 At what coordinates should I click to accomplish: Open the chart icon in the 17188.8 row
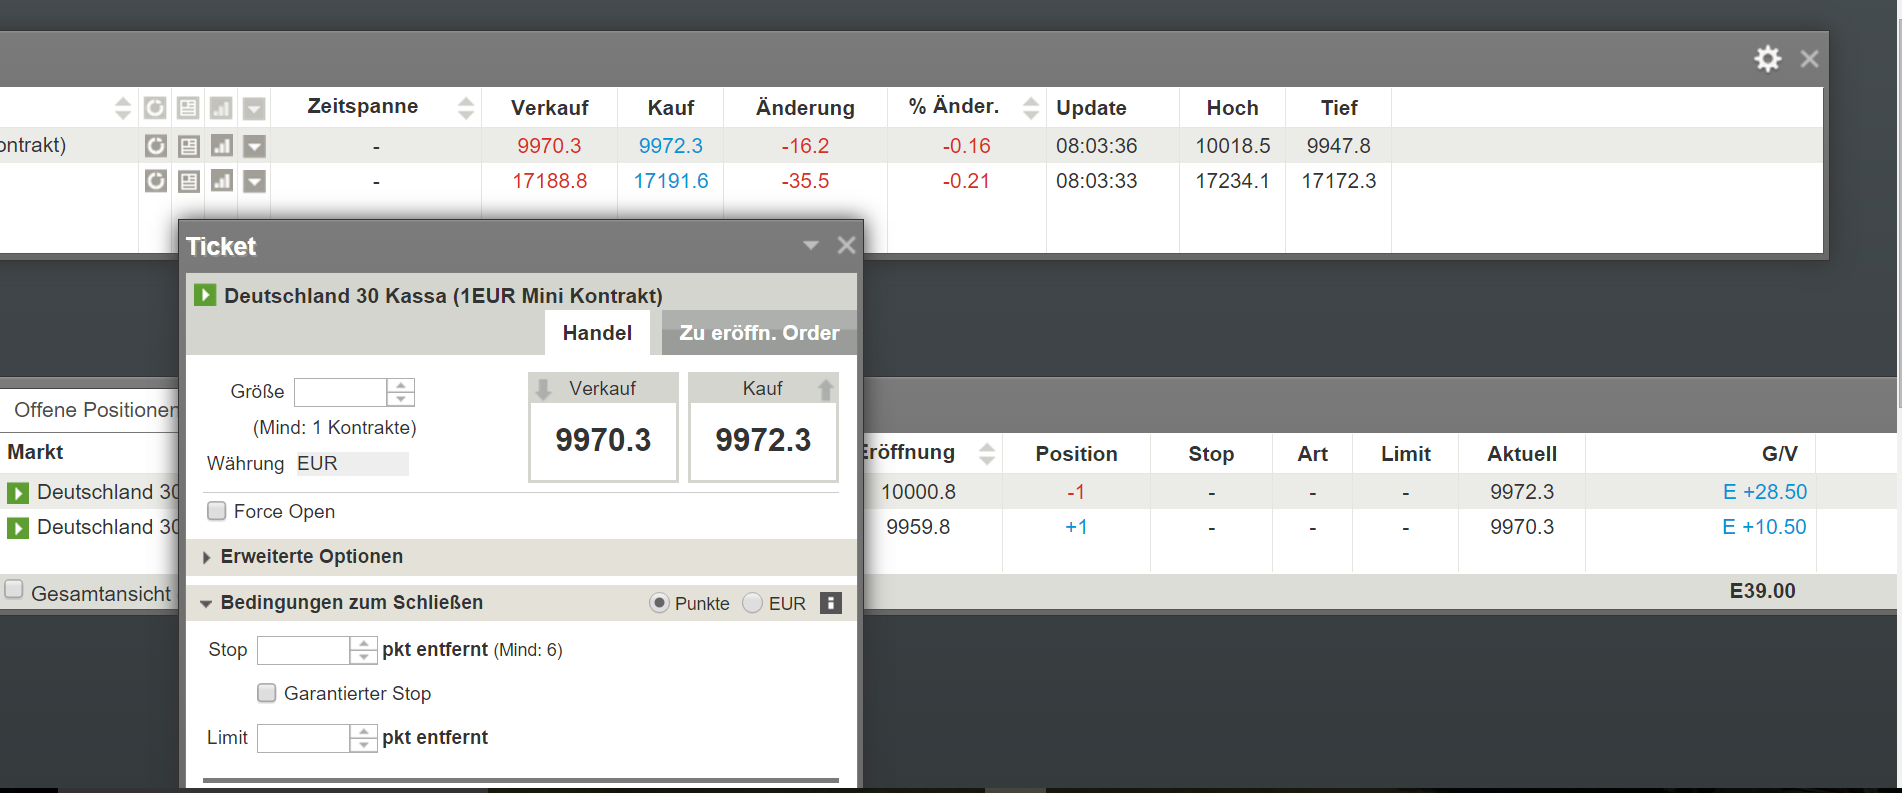point(222,181)
